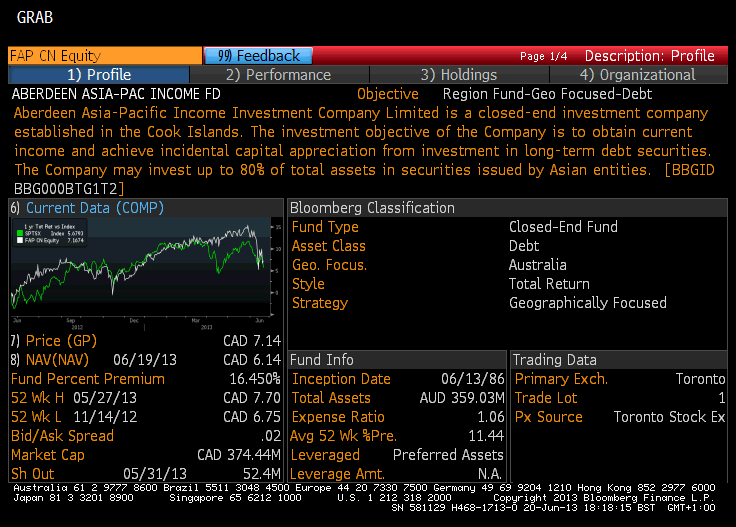
Task: Click the 'CAD 374.44M' market cap value
Action: click(x=239, y=455)
